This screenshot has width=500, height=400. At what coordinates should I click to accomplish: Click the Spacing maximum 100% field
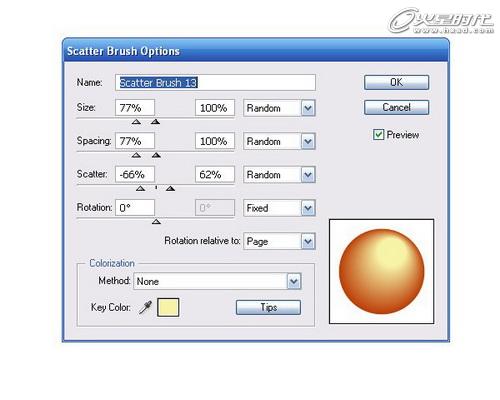215,141
